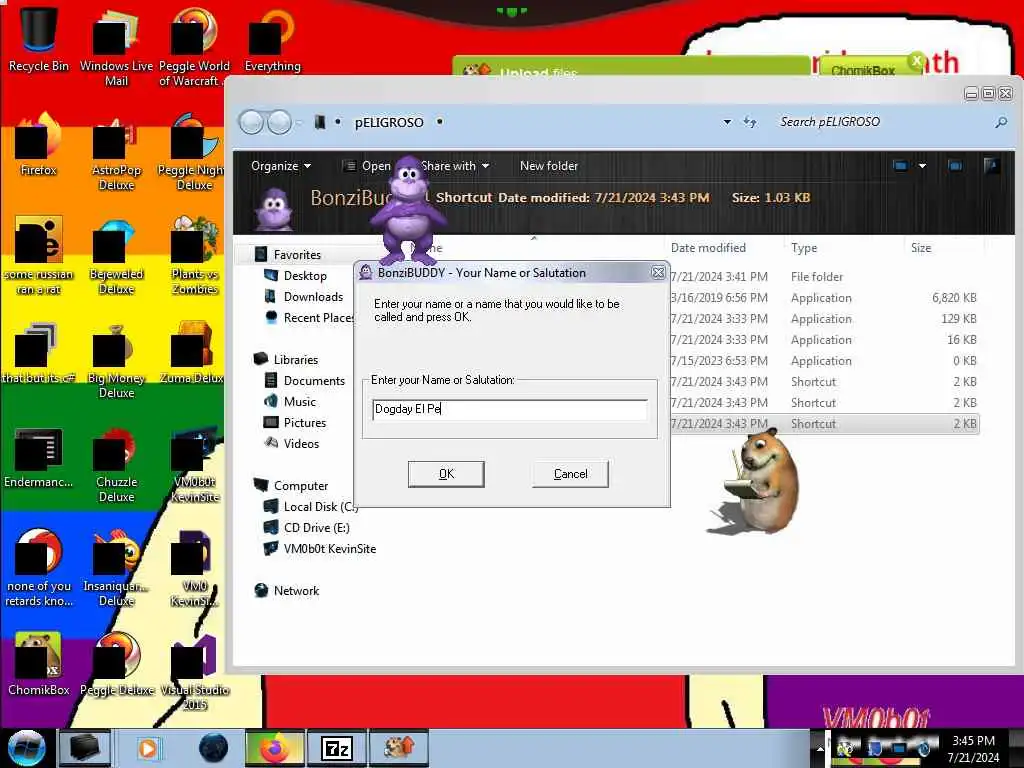
Task: Open the Insaniquarium Deluxe desktop icon
Action: click(116, 568)
